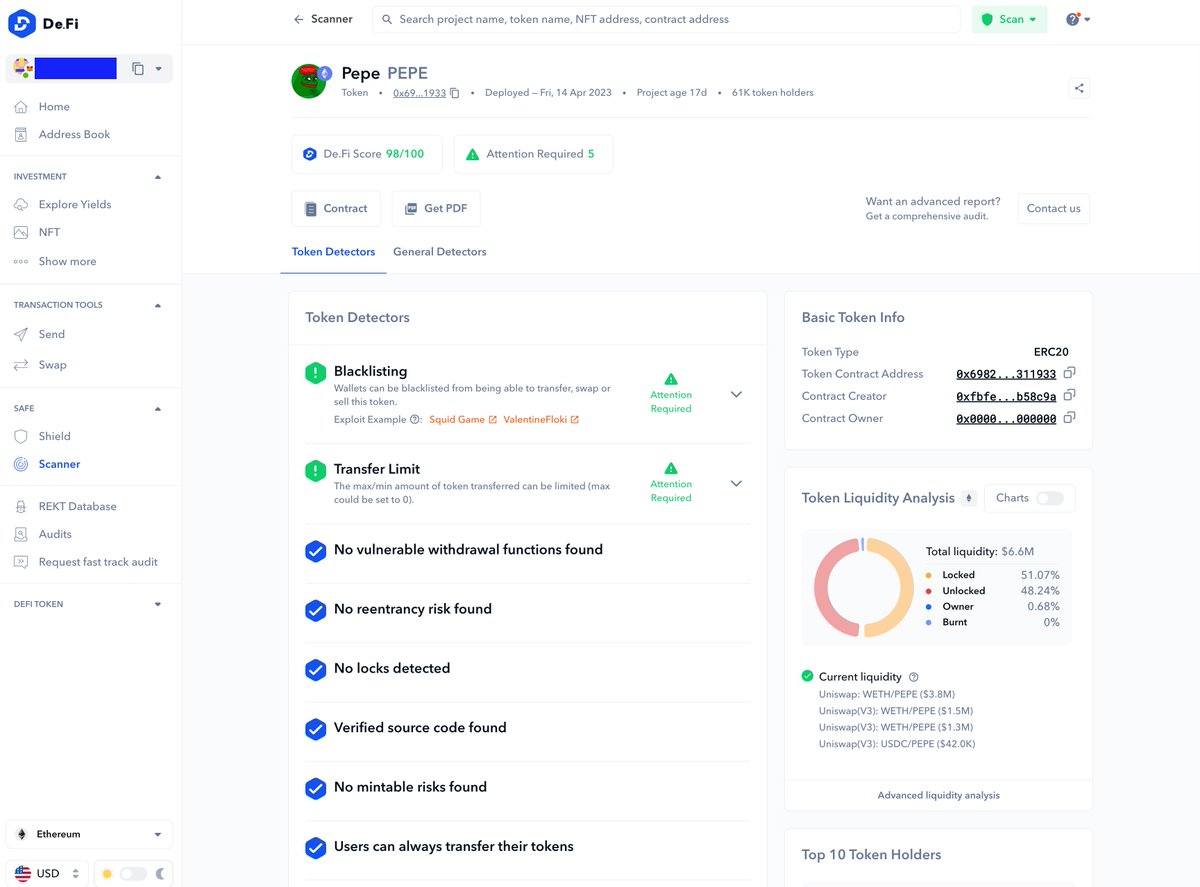Click the Send paper-plane icon
This screenshot has height=887, width=1200.
pos(21,334)
